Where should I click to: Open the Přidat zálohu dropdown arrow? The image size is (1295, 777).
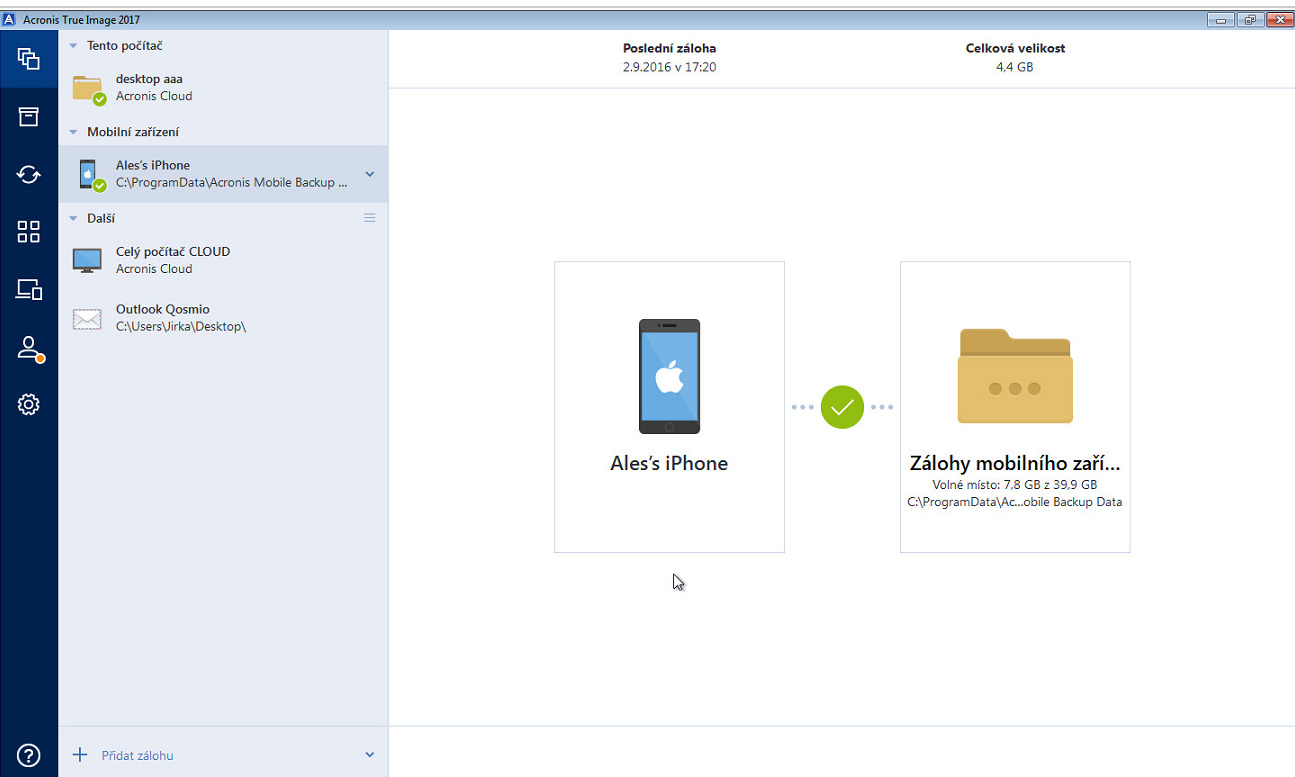coord(369,755)
